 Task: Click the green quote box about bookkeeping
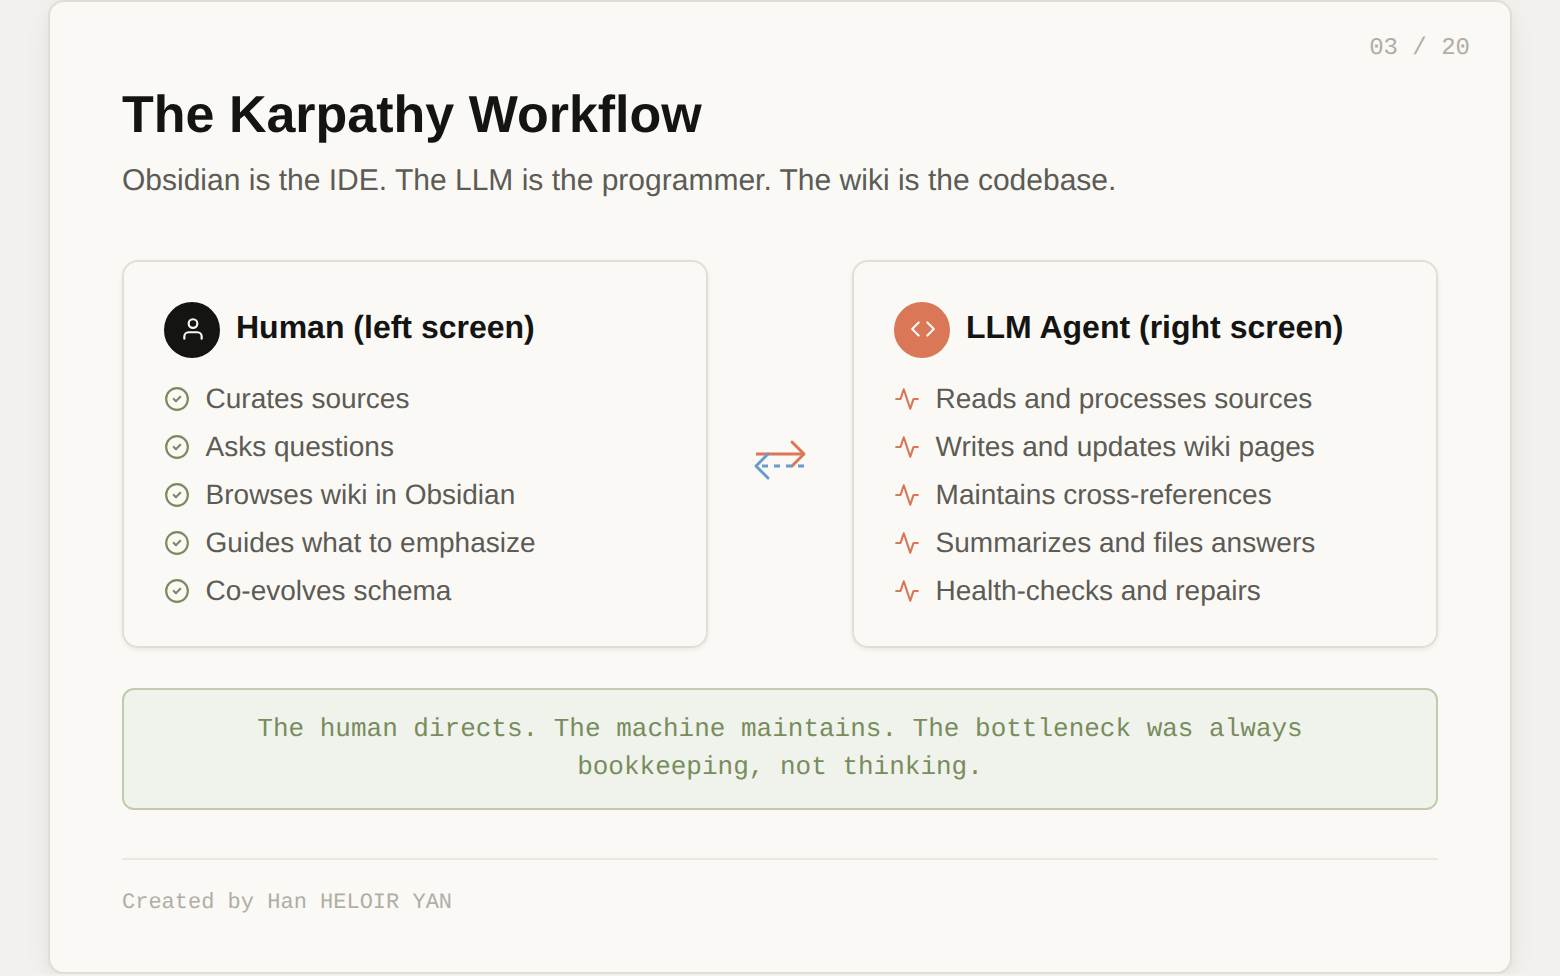click(780, 749)
